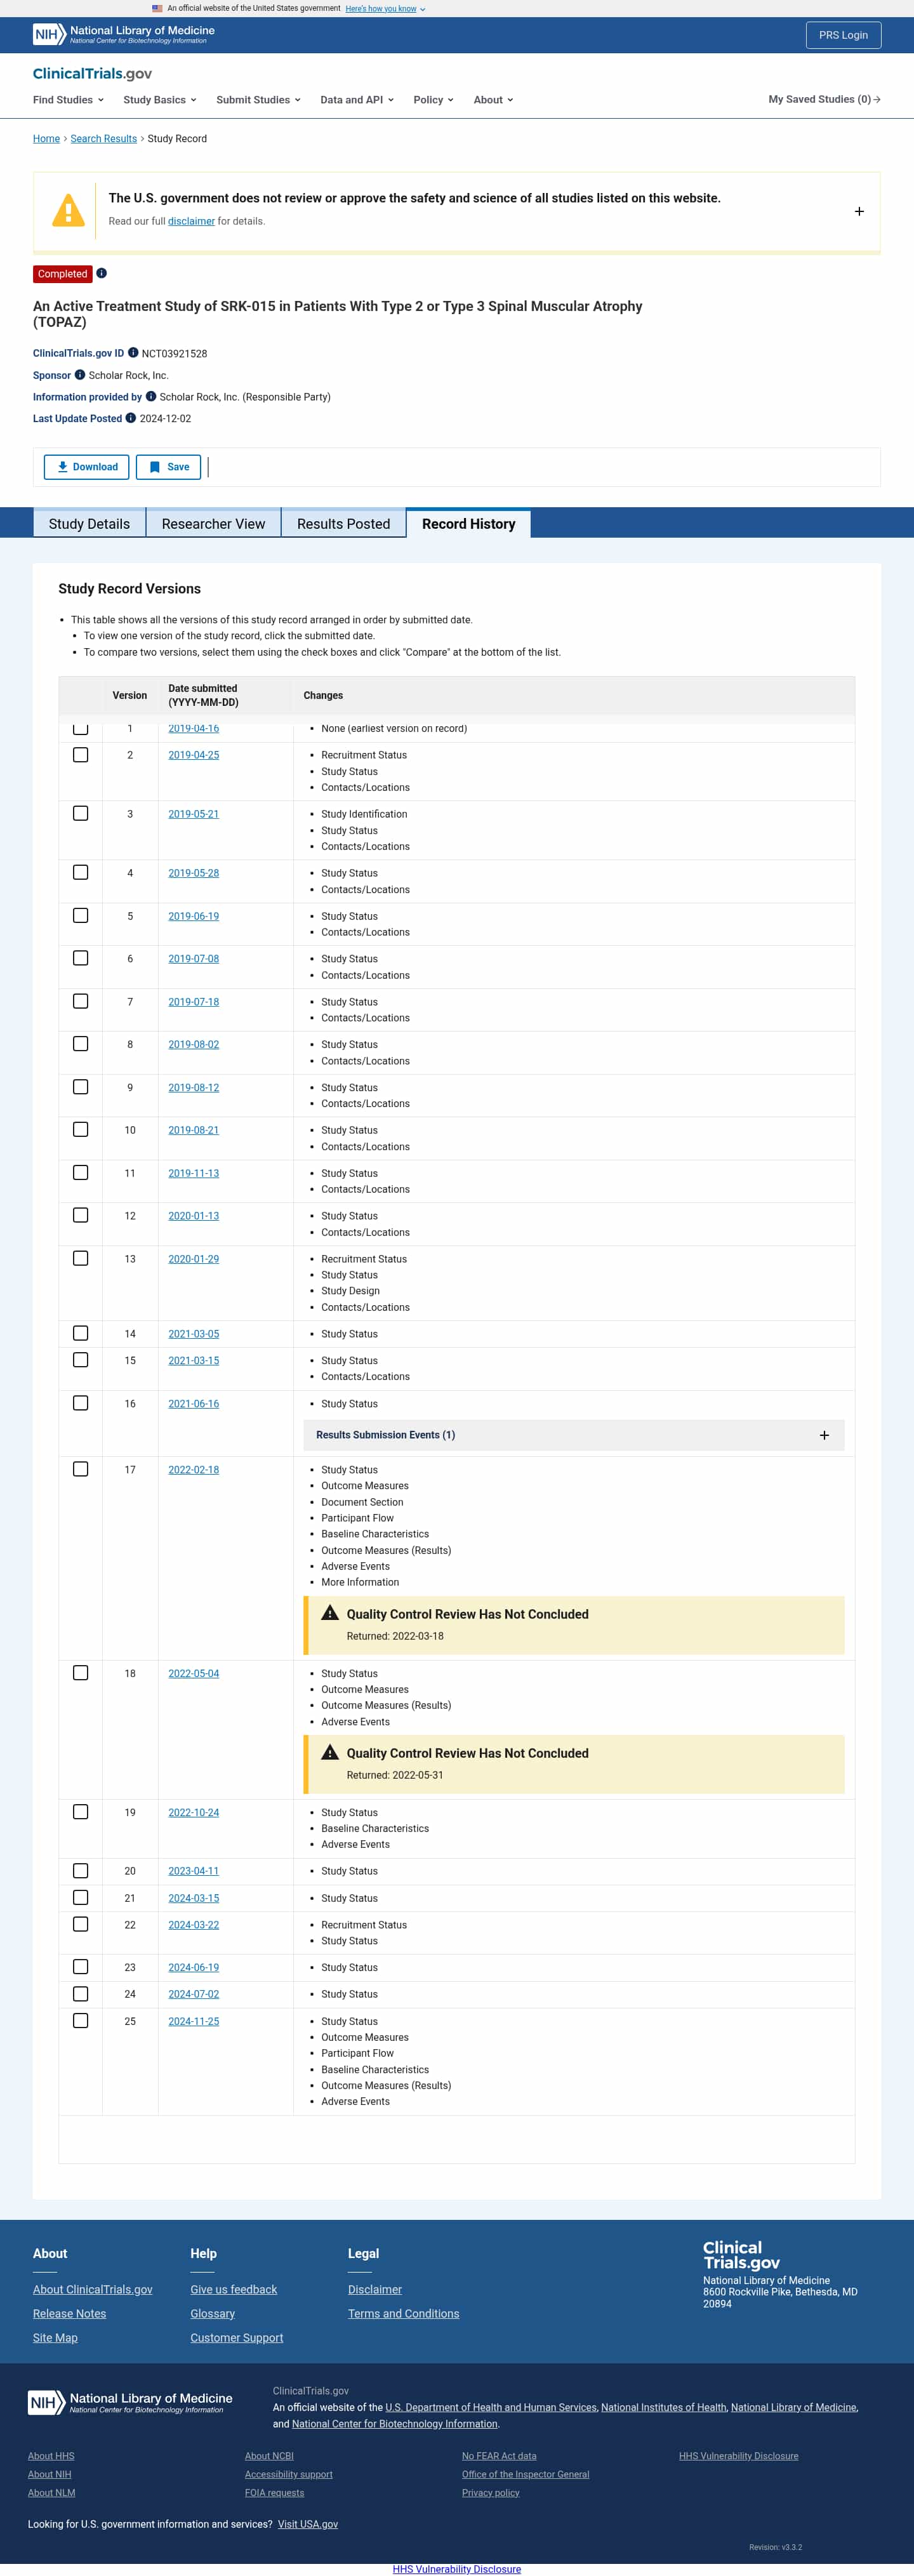This screenshot has height=2576, width=914.
Task: Check the box for version 2
Action: [x=81, y=755]
